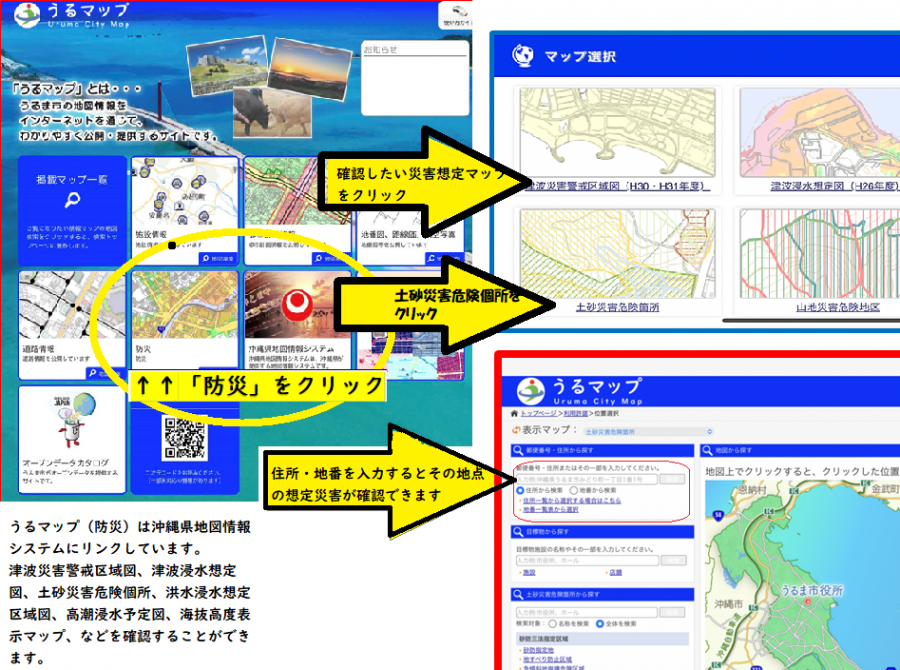The image size is (900, 670).
Task: Open the 津波災害警戒区域図 (H30・H31年度) link
Action: point(618,186)
